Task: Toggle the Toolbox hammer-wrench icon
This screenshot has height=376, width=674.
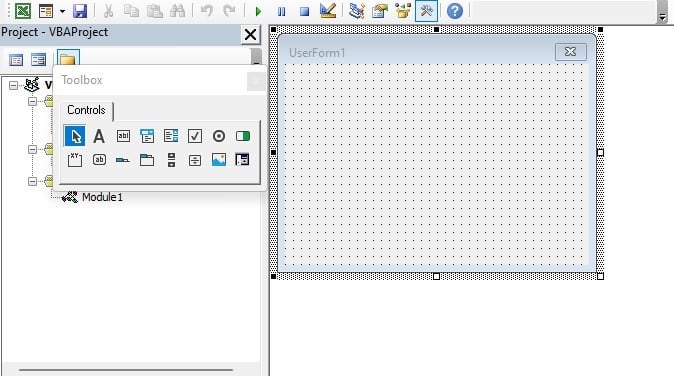Action: (x=426, y=11)
